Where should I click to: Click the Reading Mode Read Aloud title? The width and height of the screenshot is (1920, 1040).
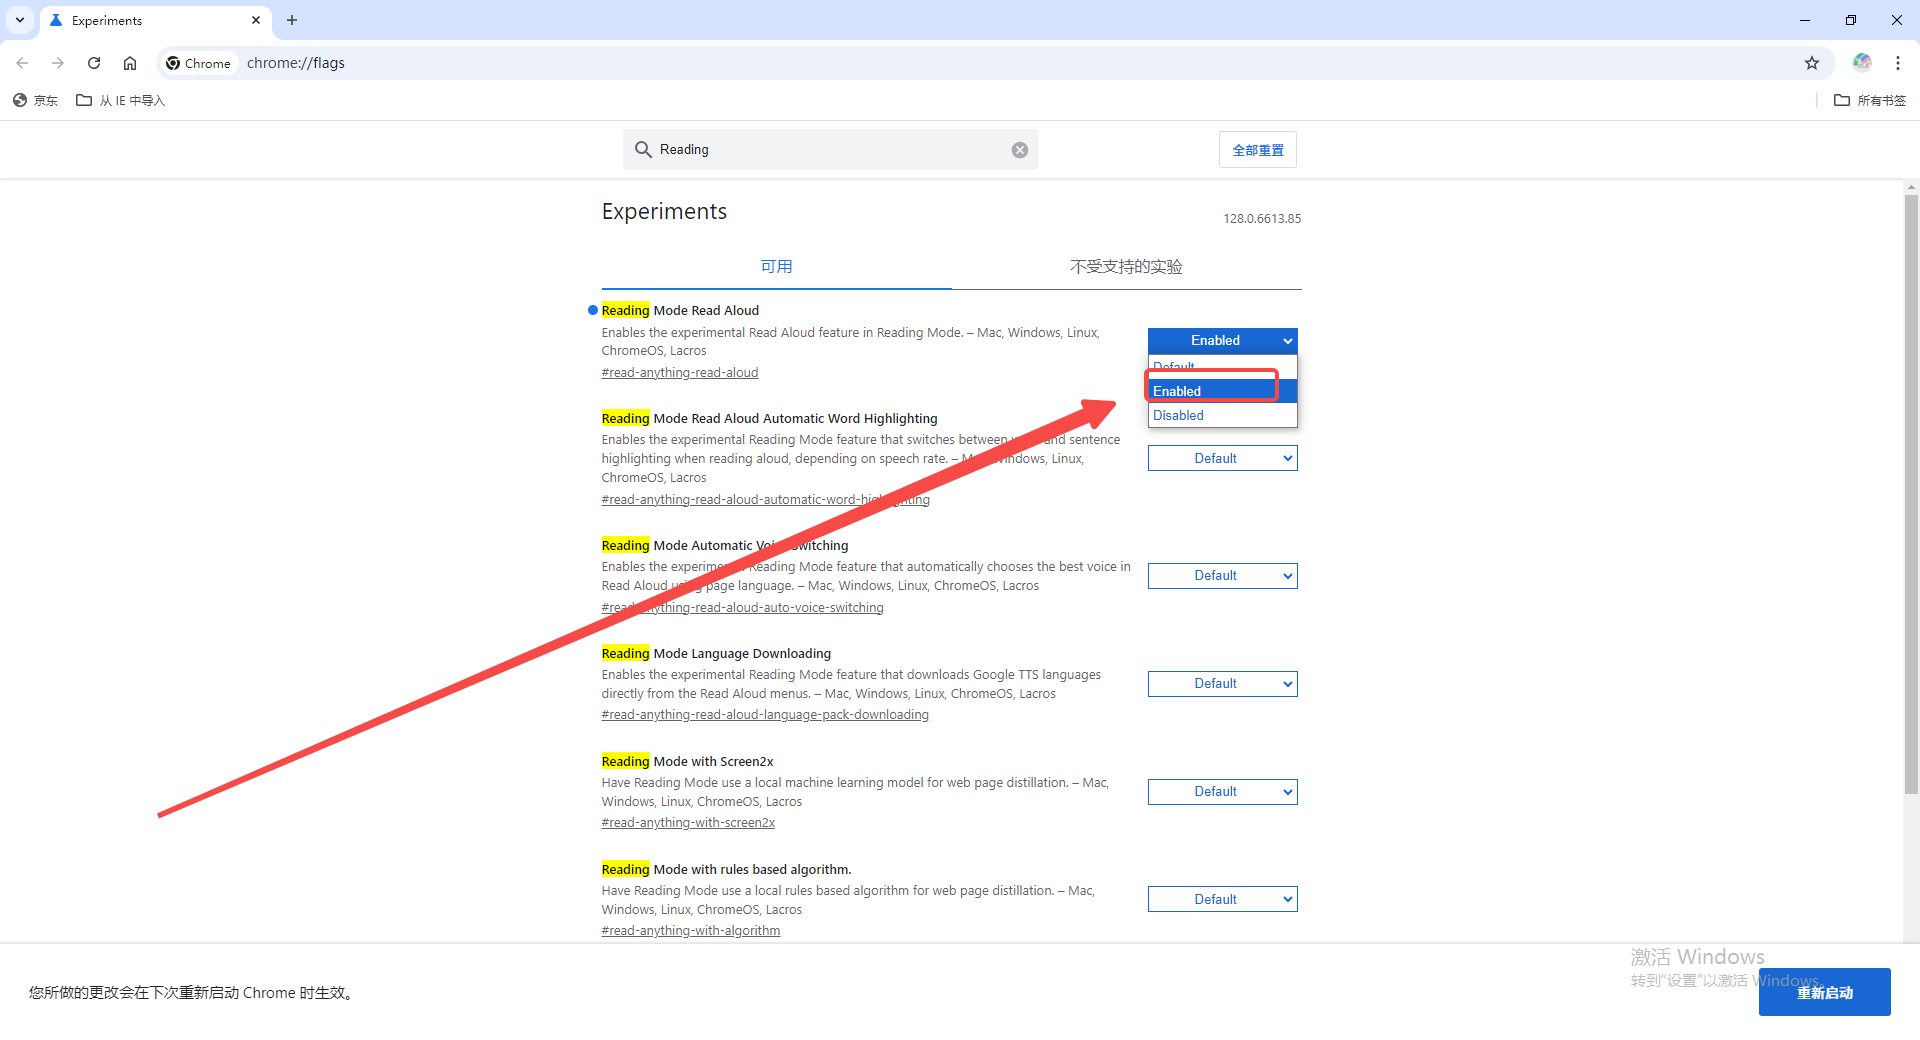[x=680, y=311]
